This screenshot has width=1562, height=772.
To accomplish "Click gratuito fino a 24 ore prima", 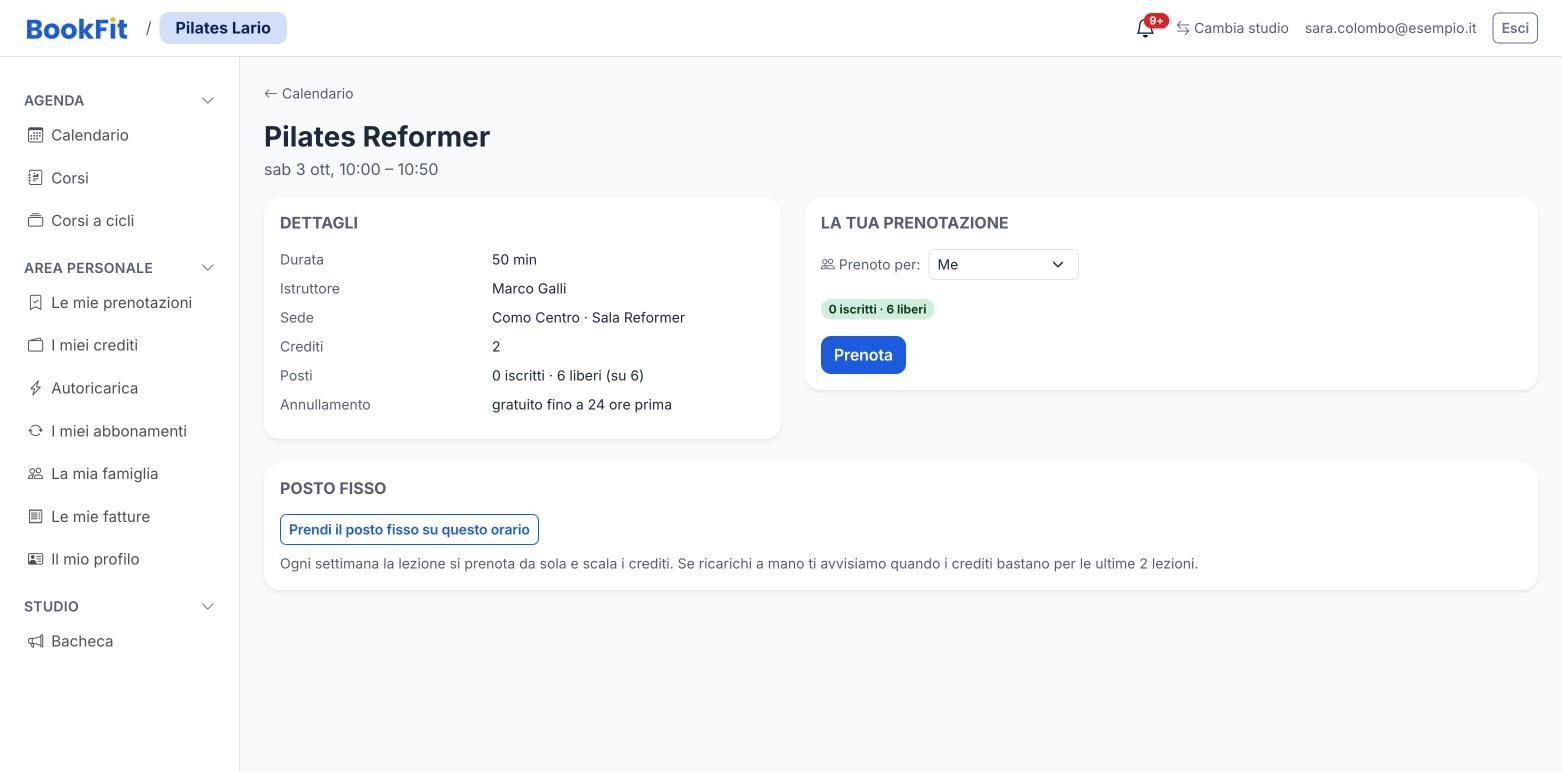I will pos(582,404).
